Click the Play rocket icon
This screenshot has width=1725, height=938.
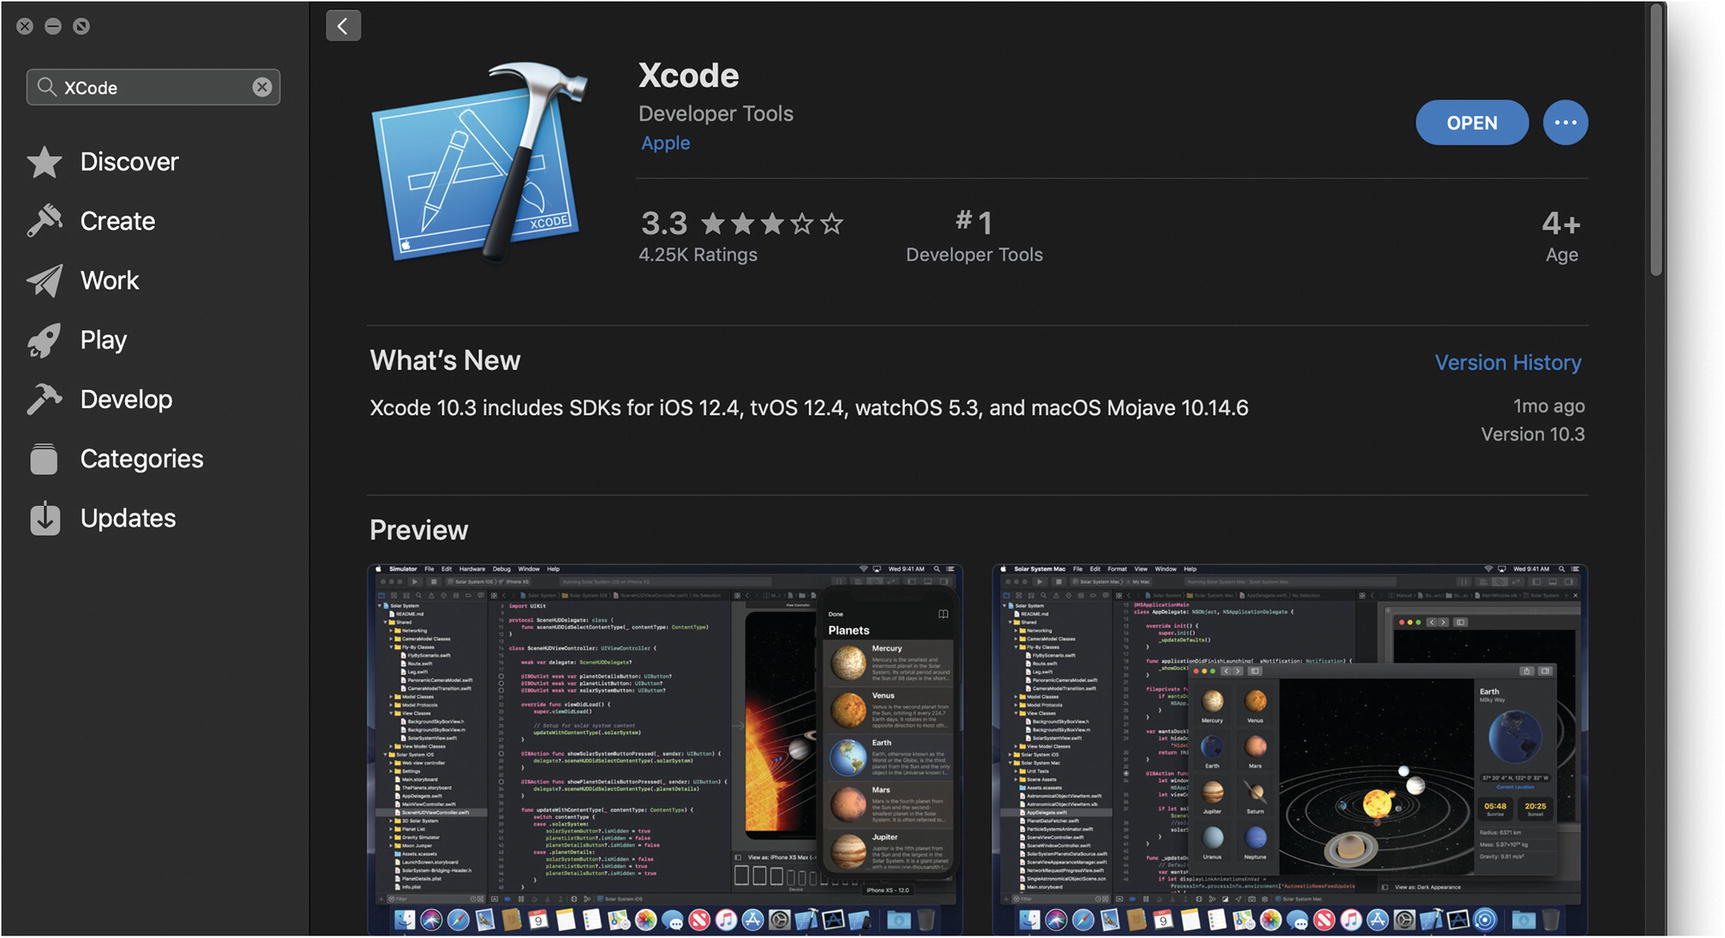(x=44, y=340)
